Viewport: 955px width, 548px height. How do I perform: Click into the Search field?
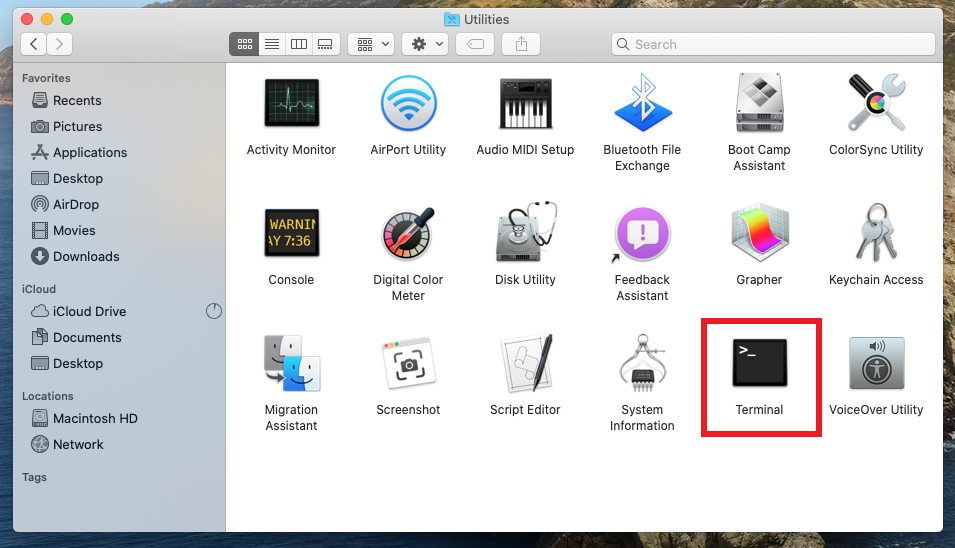coord(774,44)
